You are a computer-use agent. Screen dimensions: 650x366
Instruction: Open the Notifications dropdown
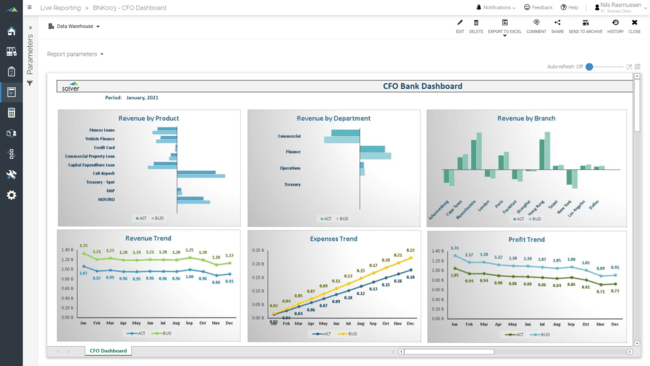pyautogui.click(x=495, y=7)
